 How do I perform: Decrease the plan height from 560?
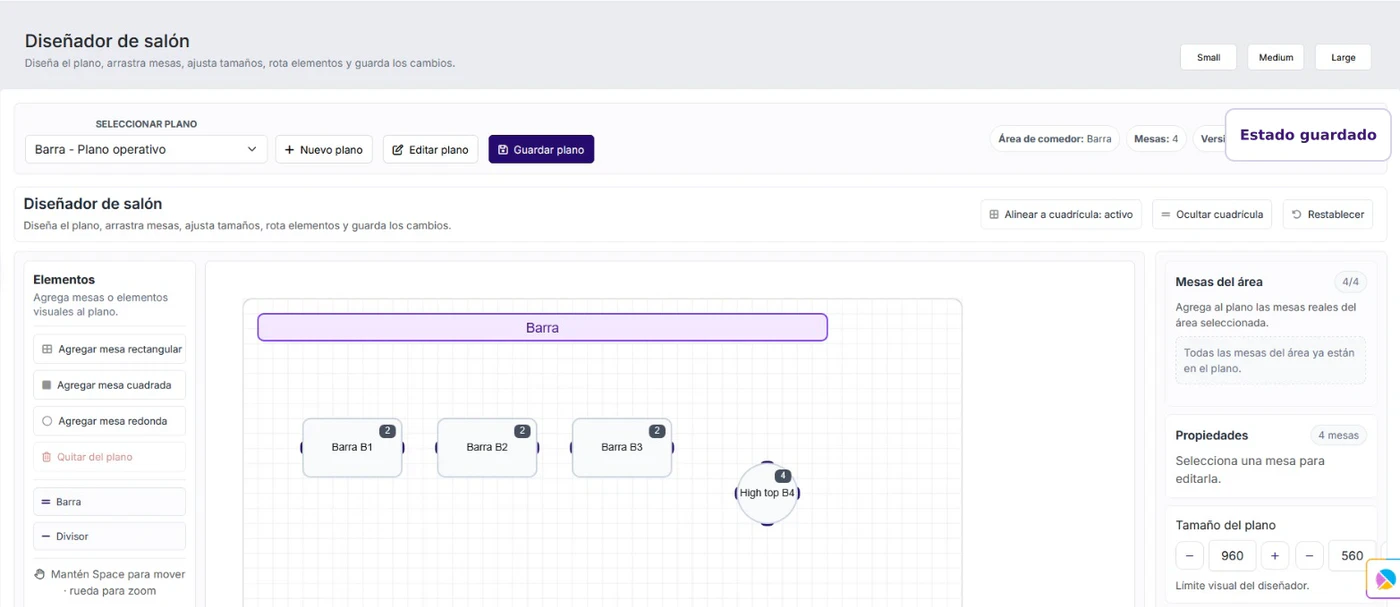click(1309, 556)
